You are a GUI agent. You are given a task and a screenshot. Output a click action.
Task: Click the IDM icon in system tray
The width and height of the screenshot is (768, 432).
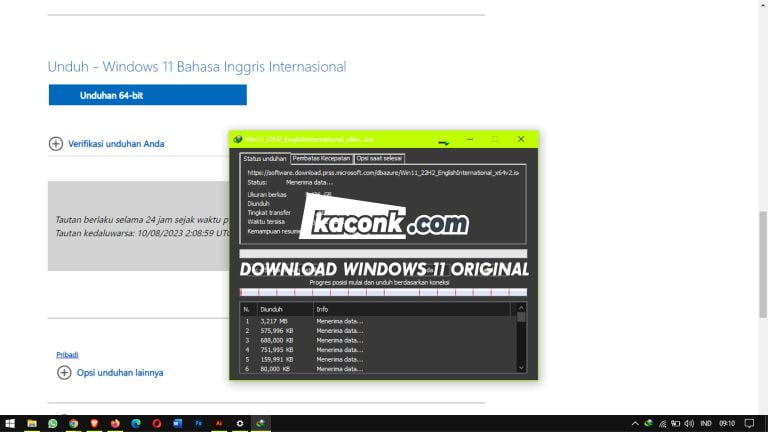pyautogui.click(x=648, y=423)
